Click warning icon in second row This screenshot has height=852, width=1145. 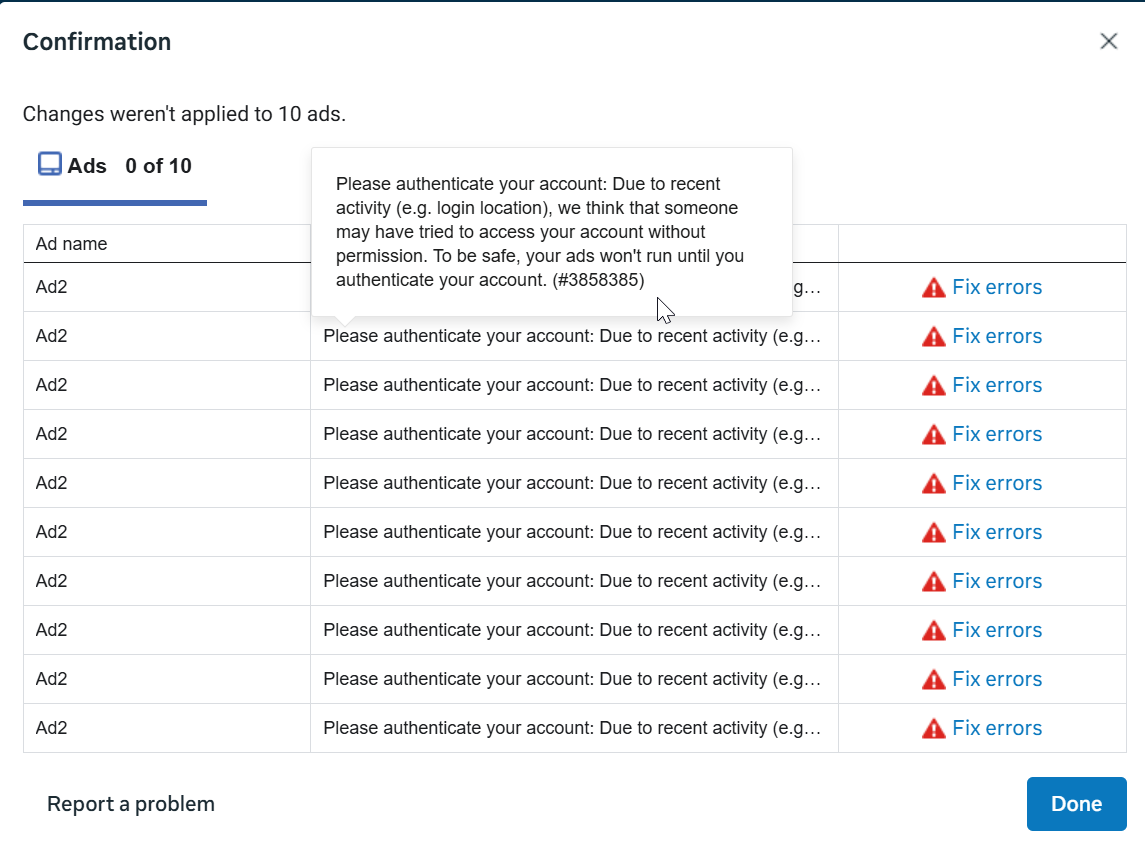coord(933,337)
